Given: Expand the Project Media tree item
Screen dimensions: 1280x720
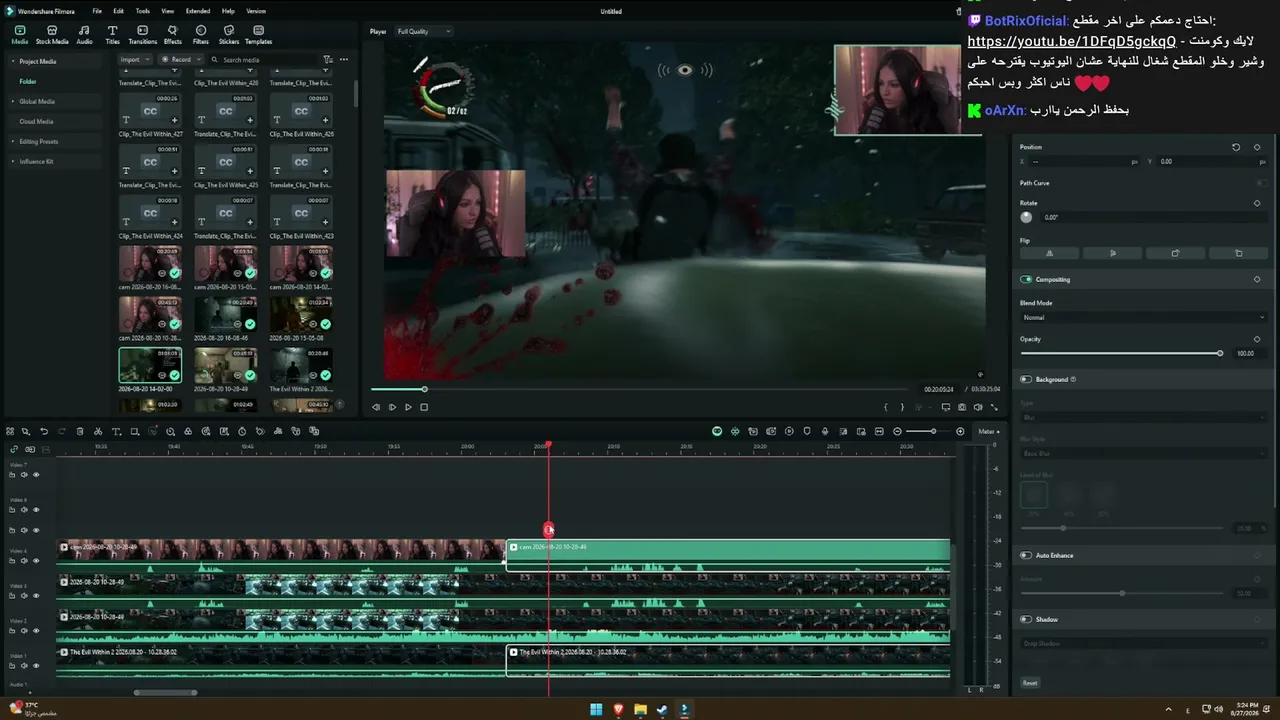Looking at the screenshot, I should tap(13, 61).
